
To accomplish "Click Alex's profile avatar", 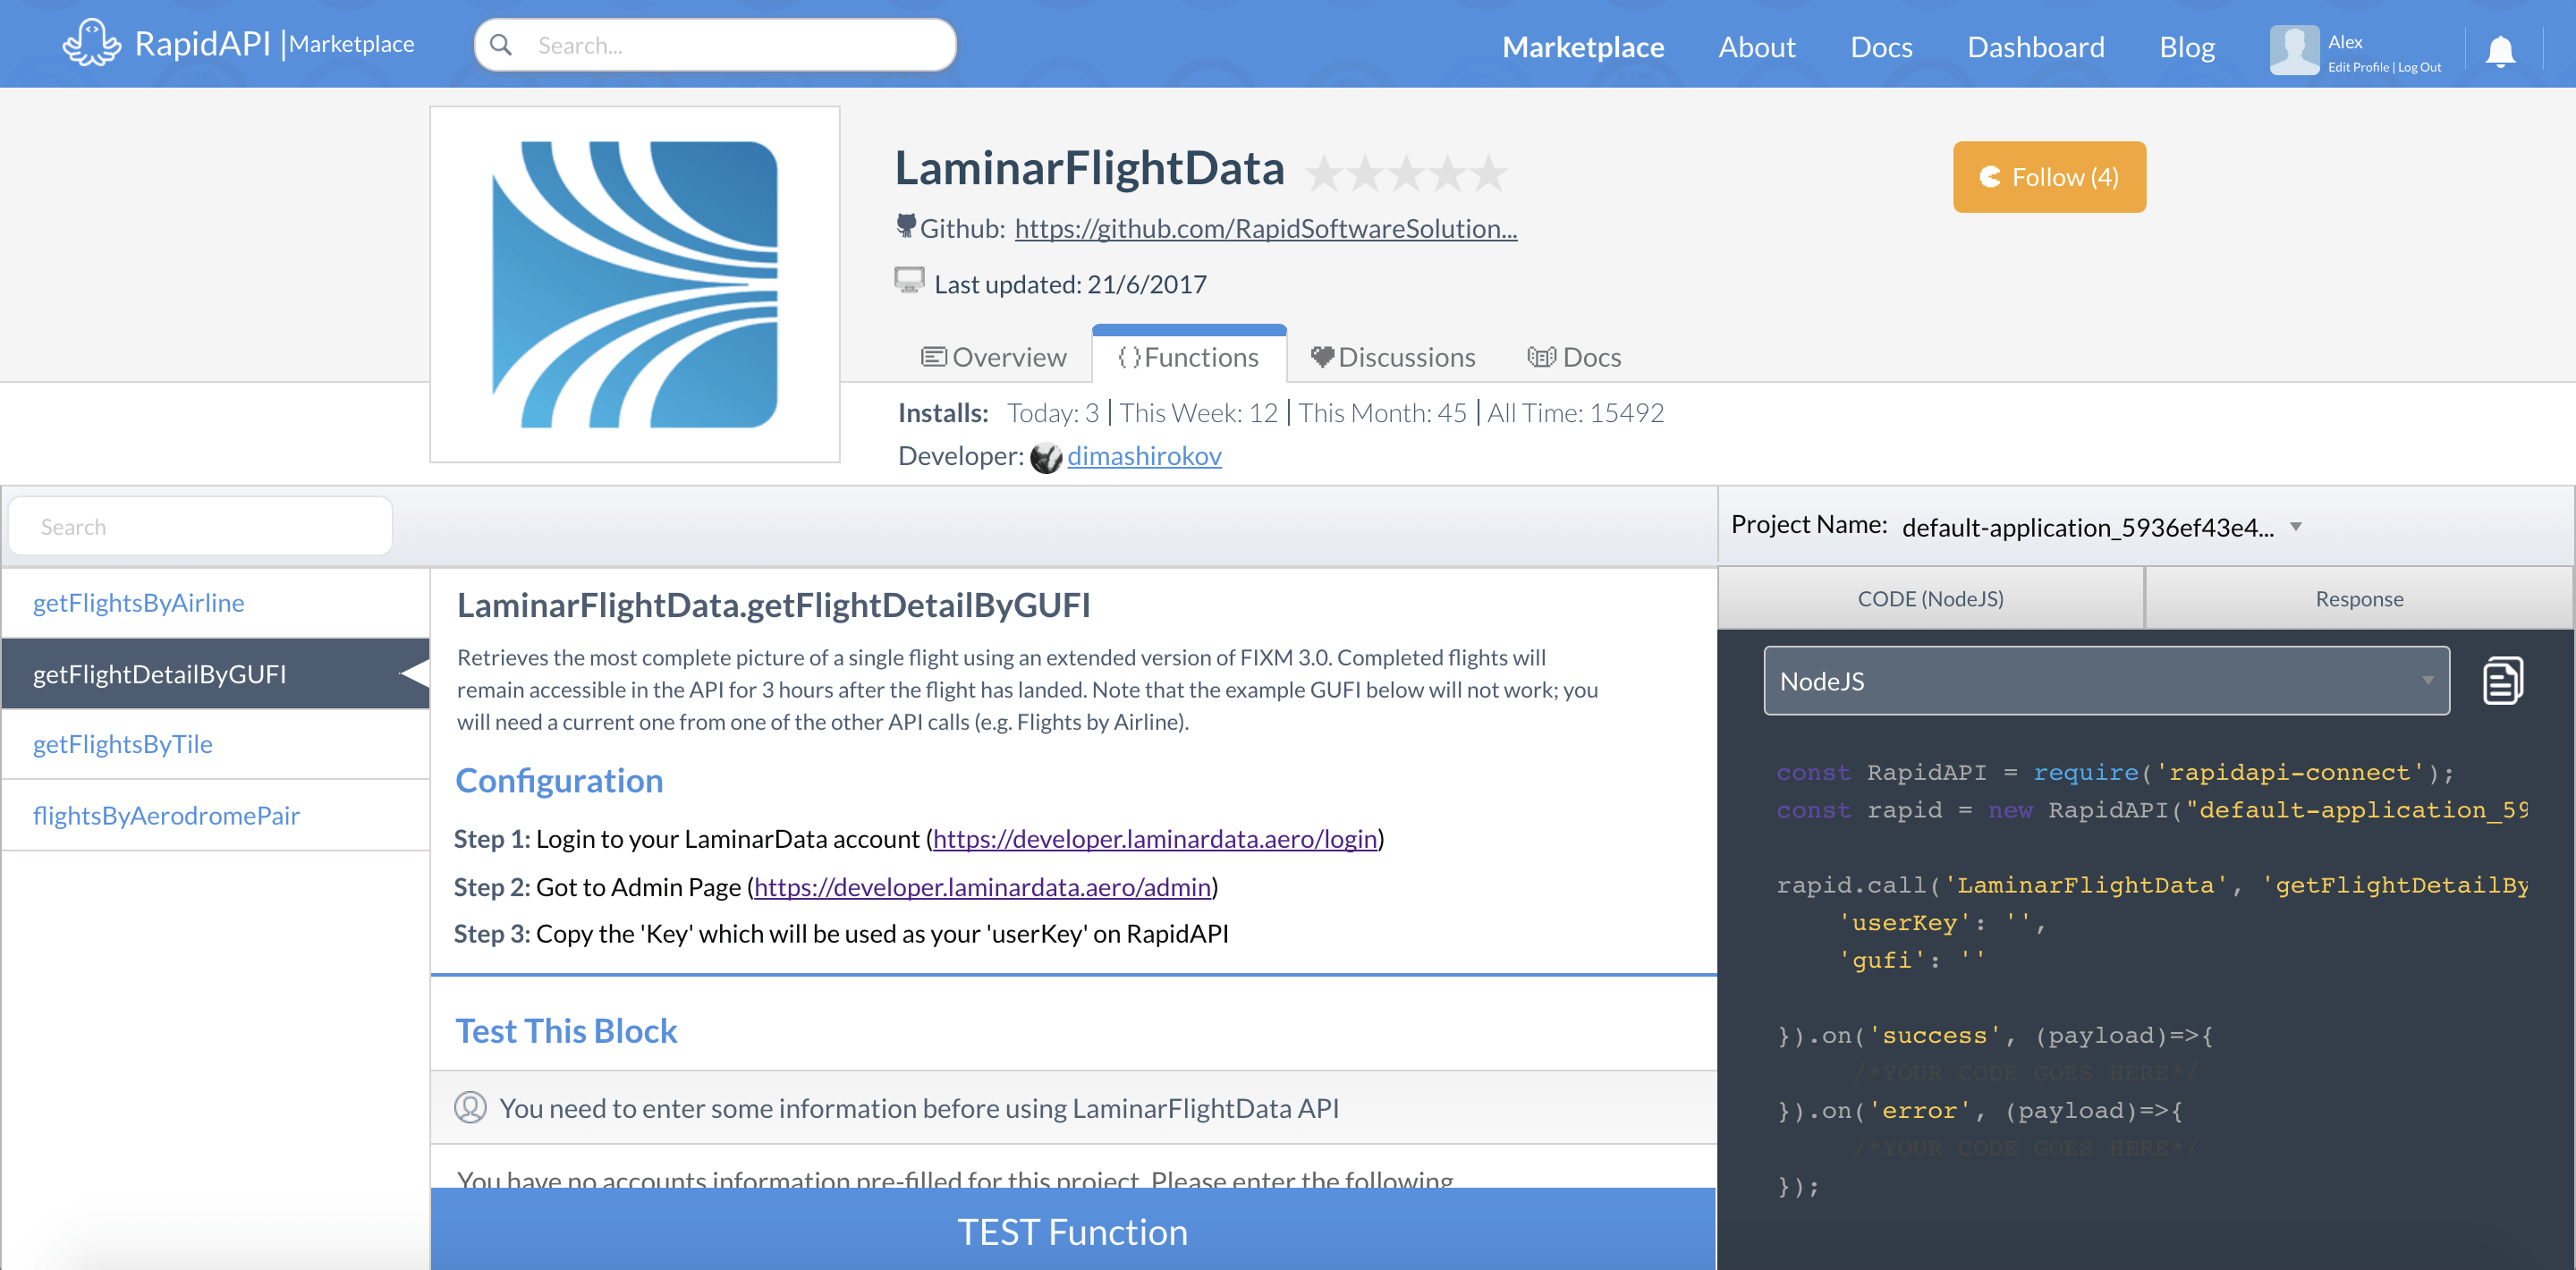I will [2294, 49].
